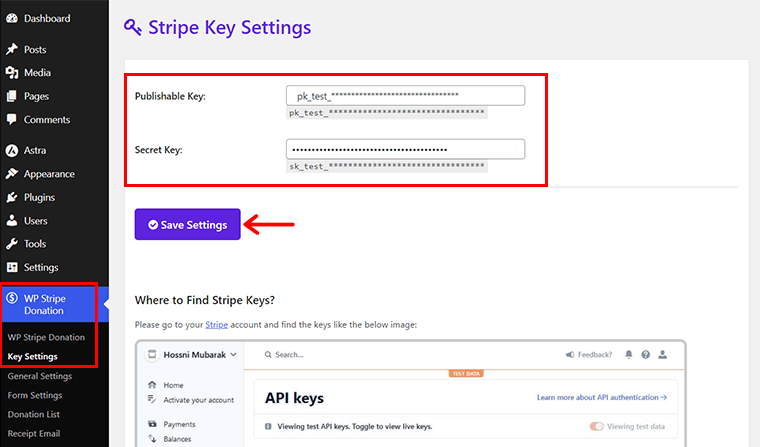Click the Dashboard gauge icon
The image size is (760, 447).
pos(12,18)
